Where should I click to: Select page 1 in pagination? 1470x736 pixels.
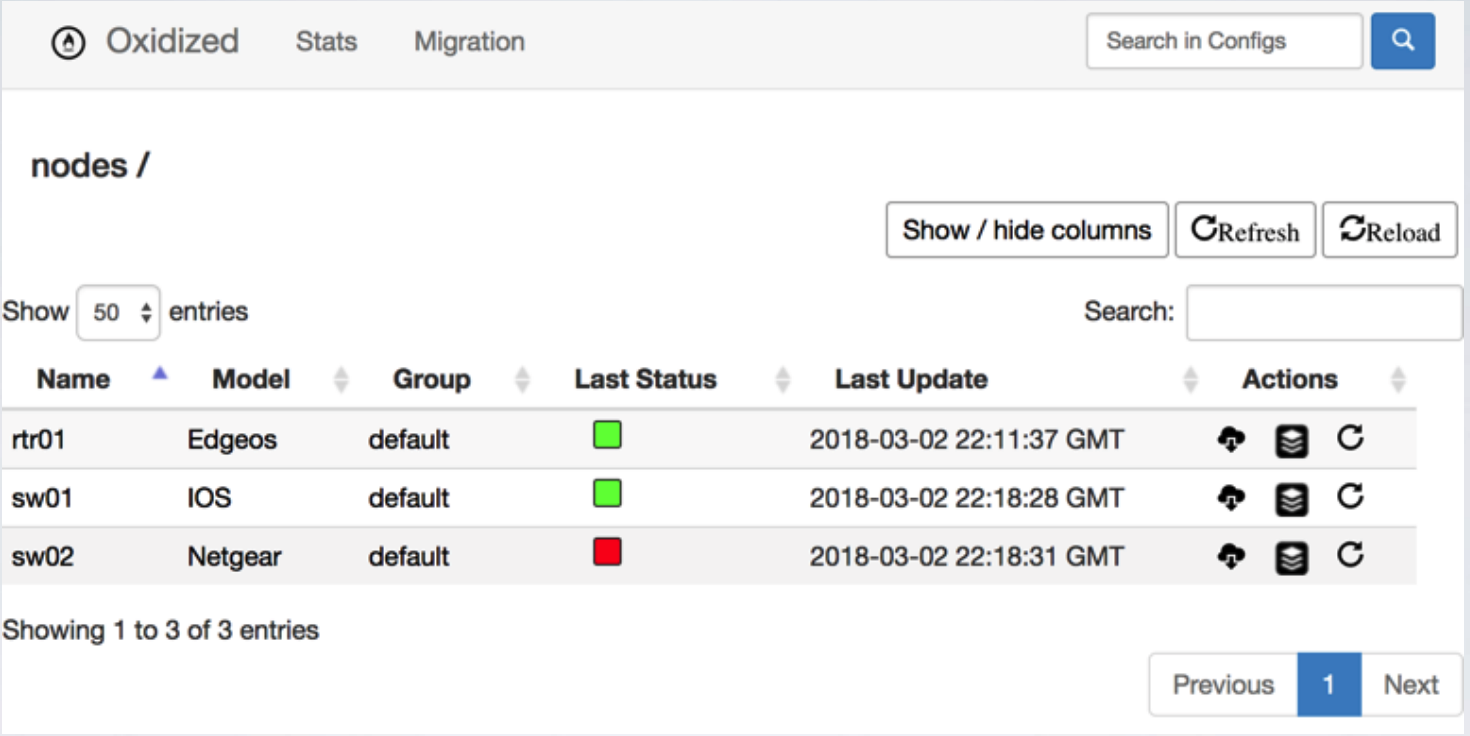(x=1329, y=685)
